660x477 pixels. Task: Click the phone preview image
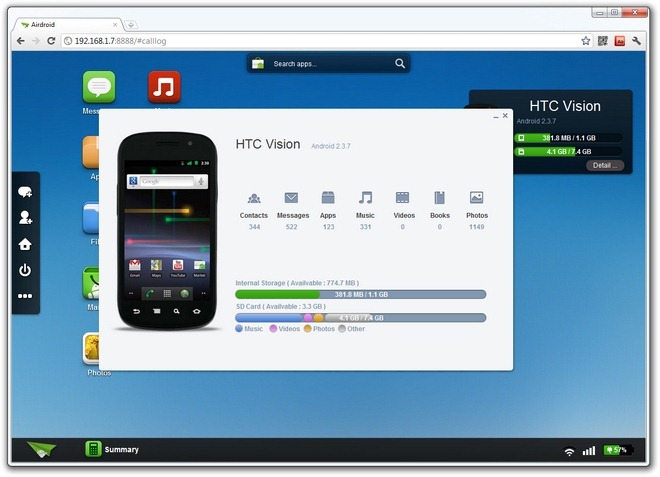[168, 231]
